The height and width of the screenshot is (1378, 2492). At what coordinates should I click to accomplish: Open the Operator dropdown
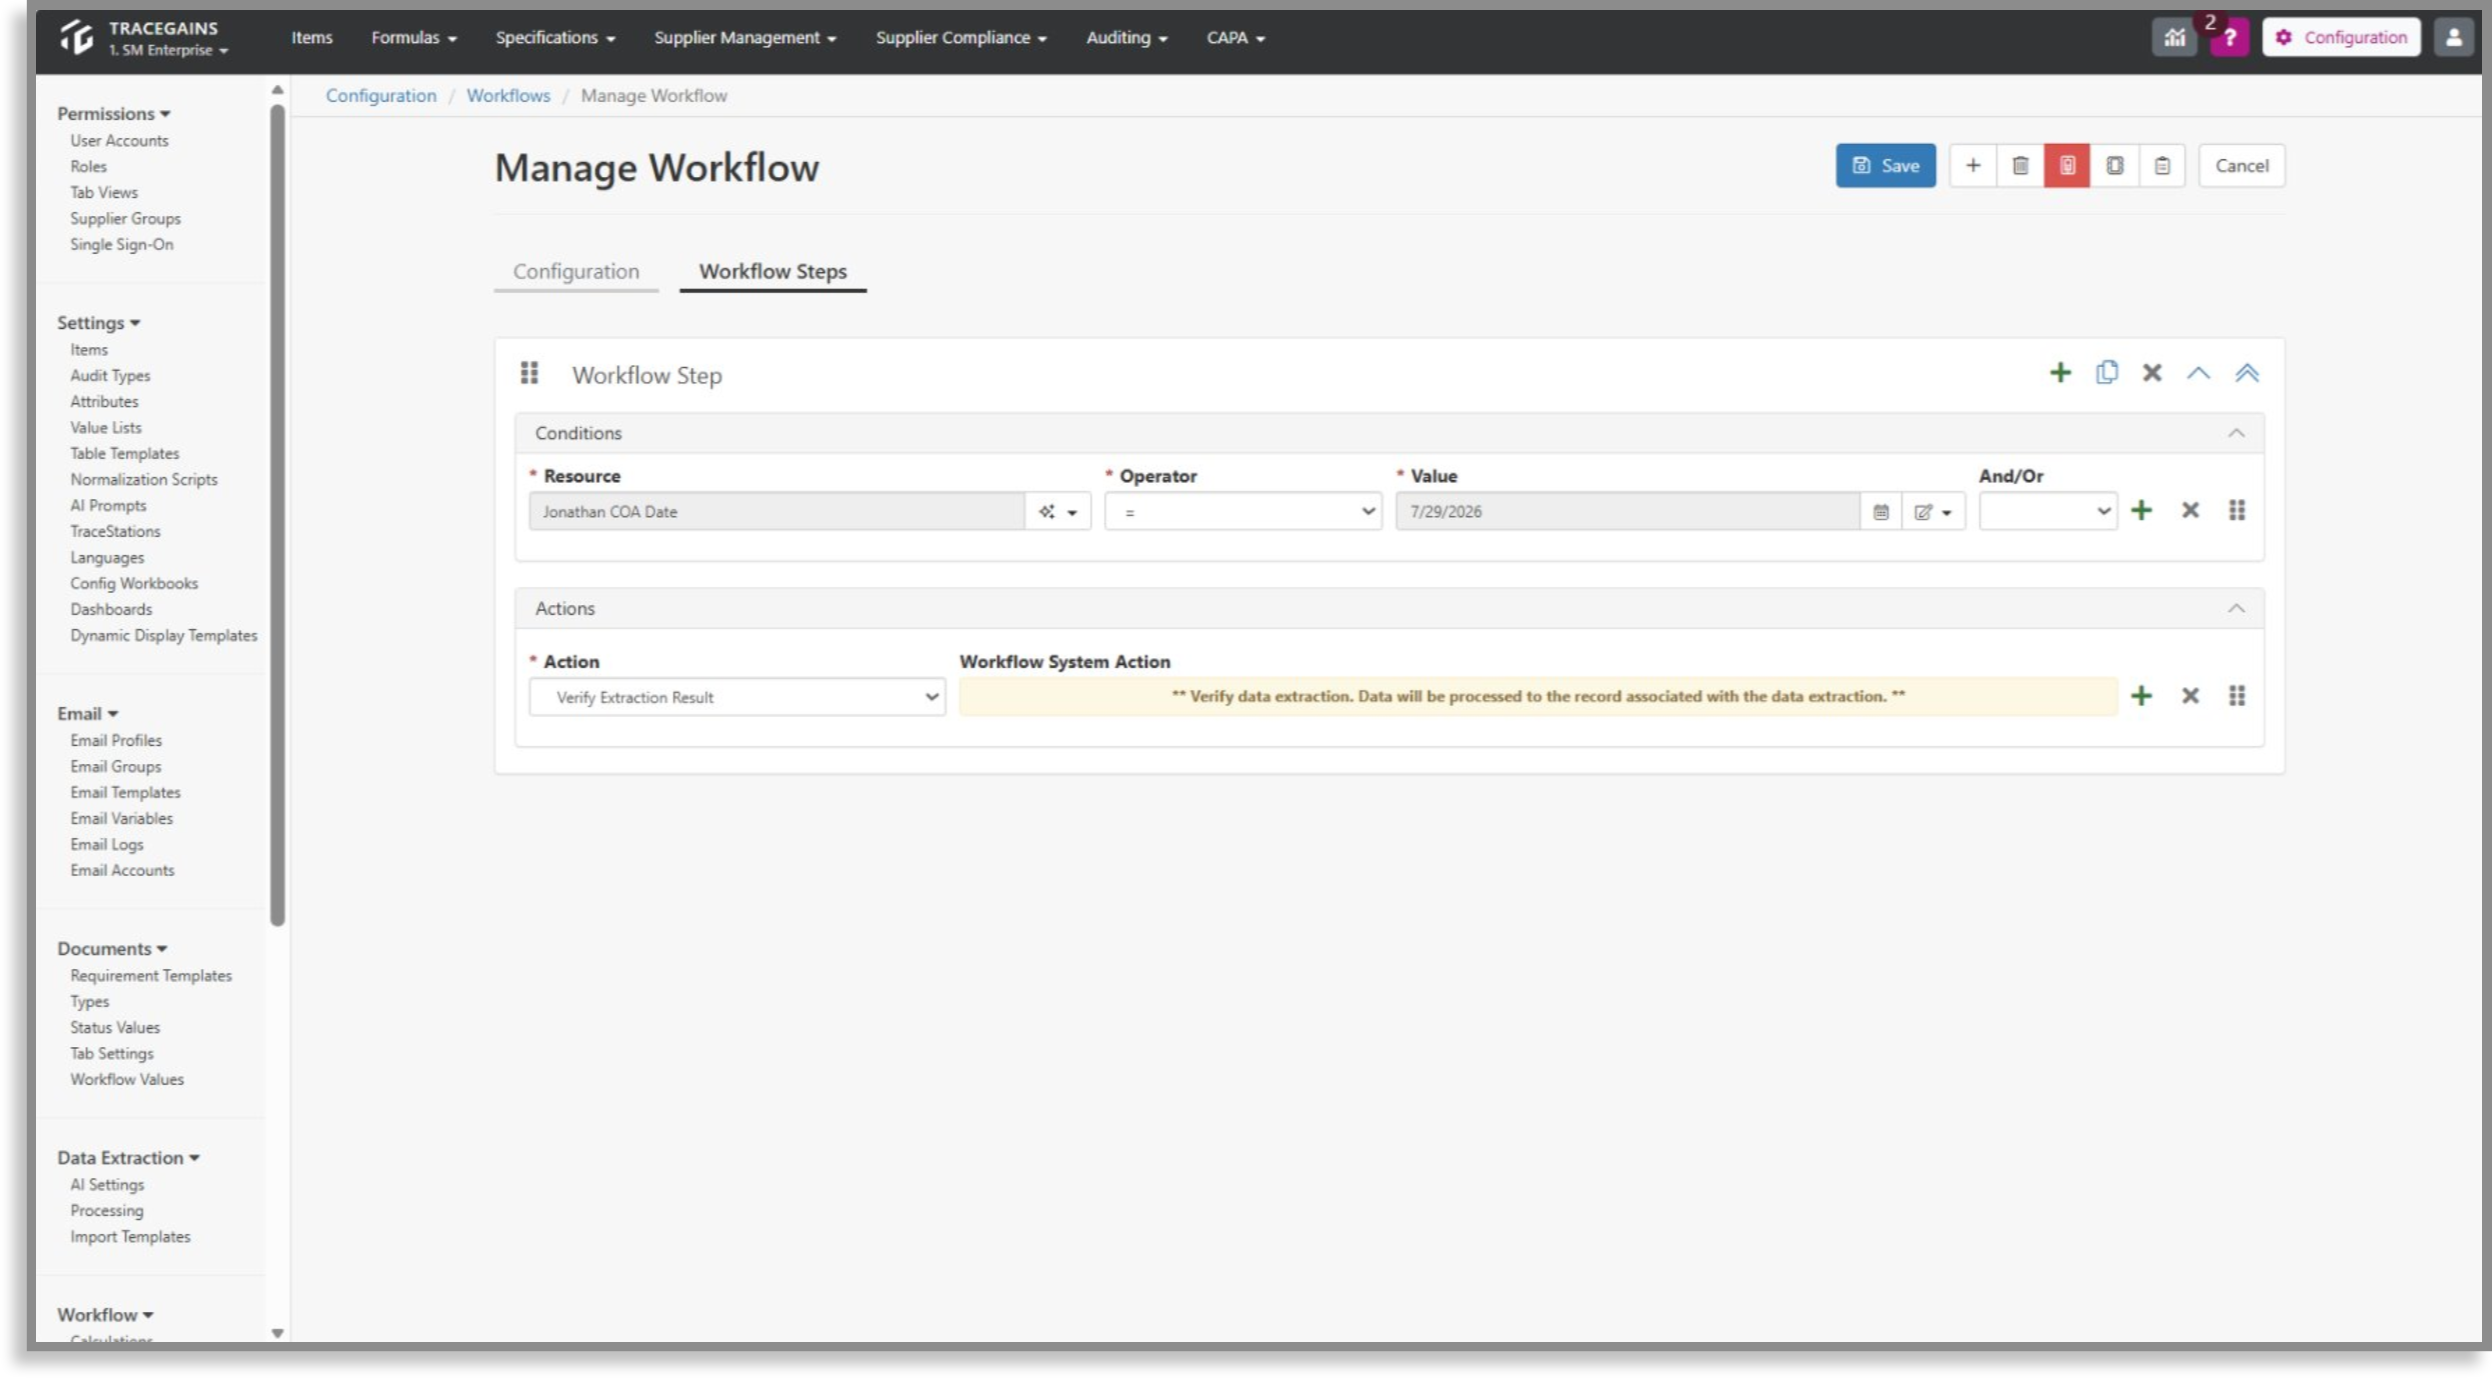(x=1242, y=511)
